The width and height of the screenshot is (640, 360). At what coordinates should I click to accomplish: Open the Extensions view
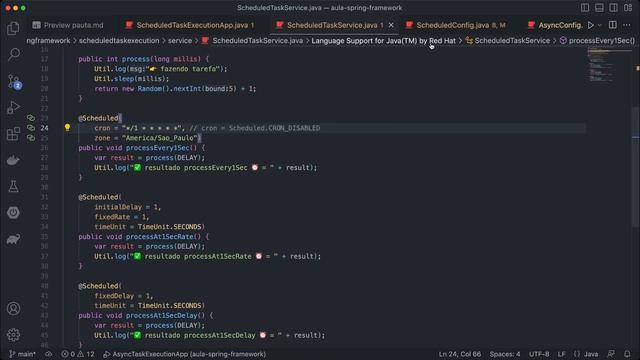pos(13,133)
